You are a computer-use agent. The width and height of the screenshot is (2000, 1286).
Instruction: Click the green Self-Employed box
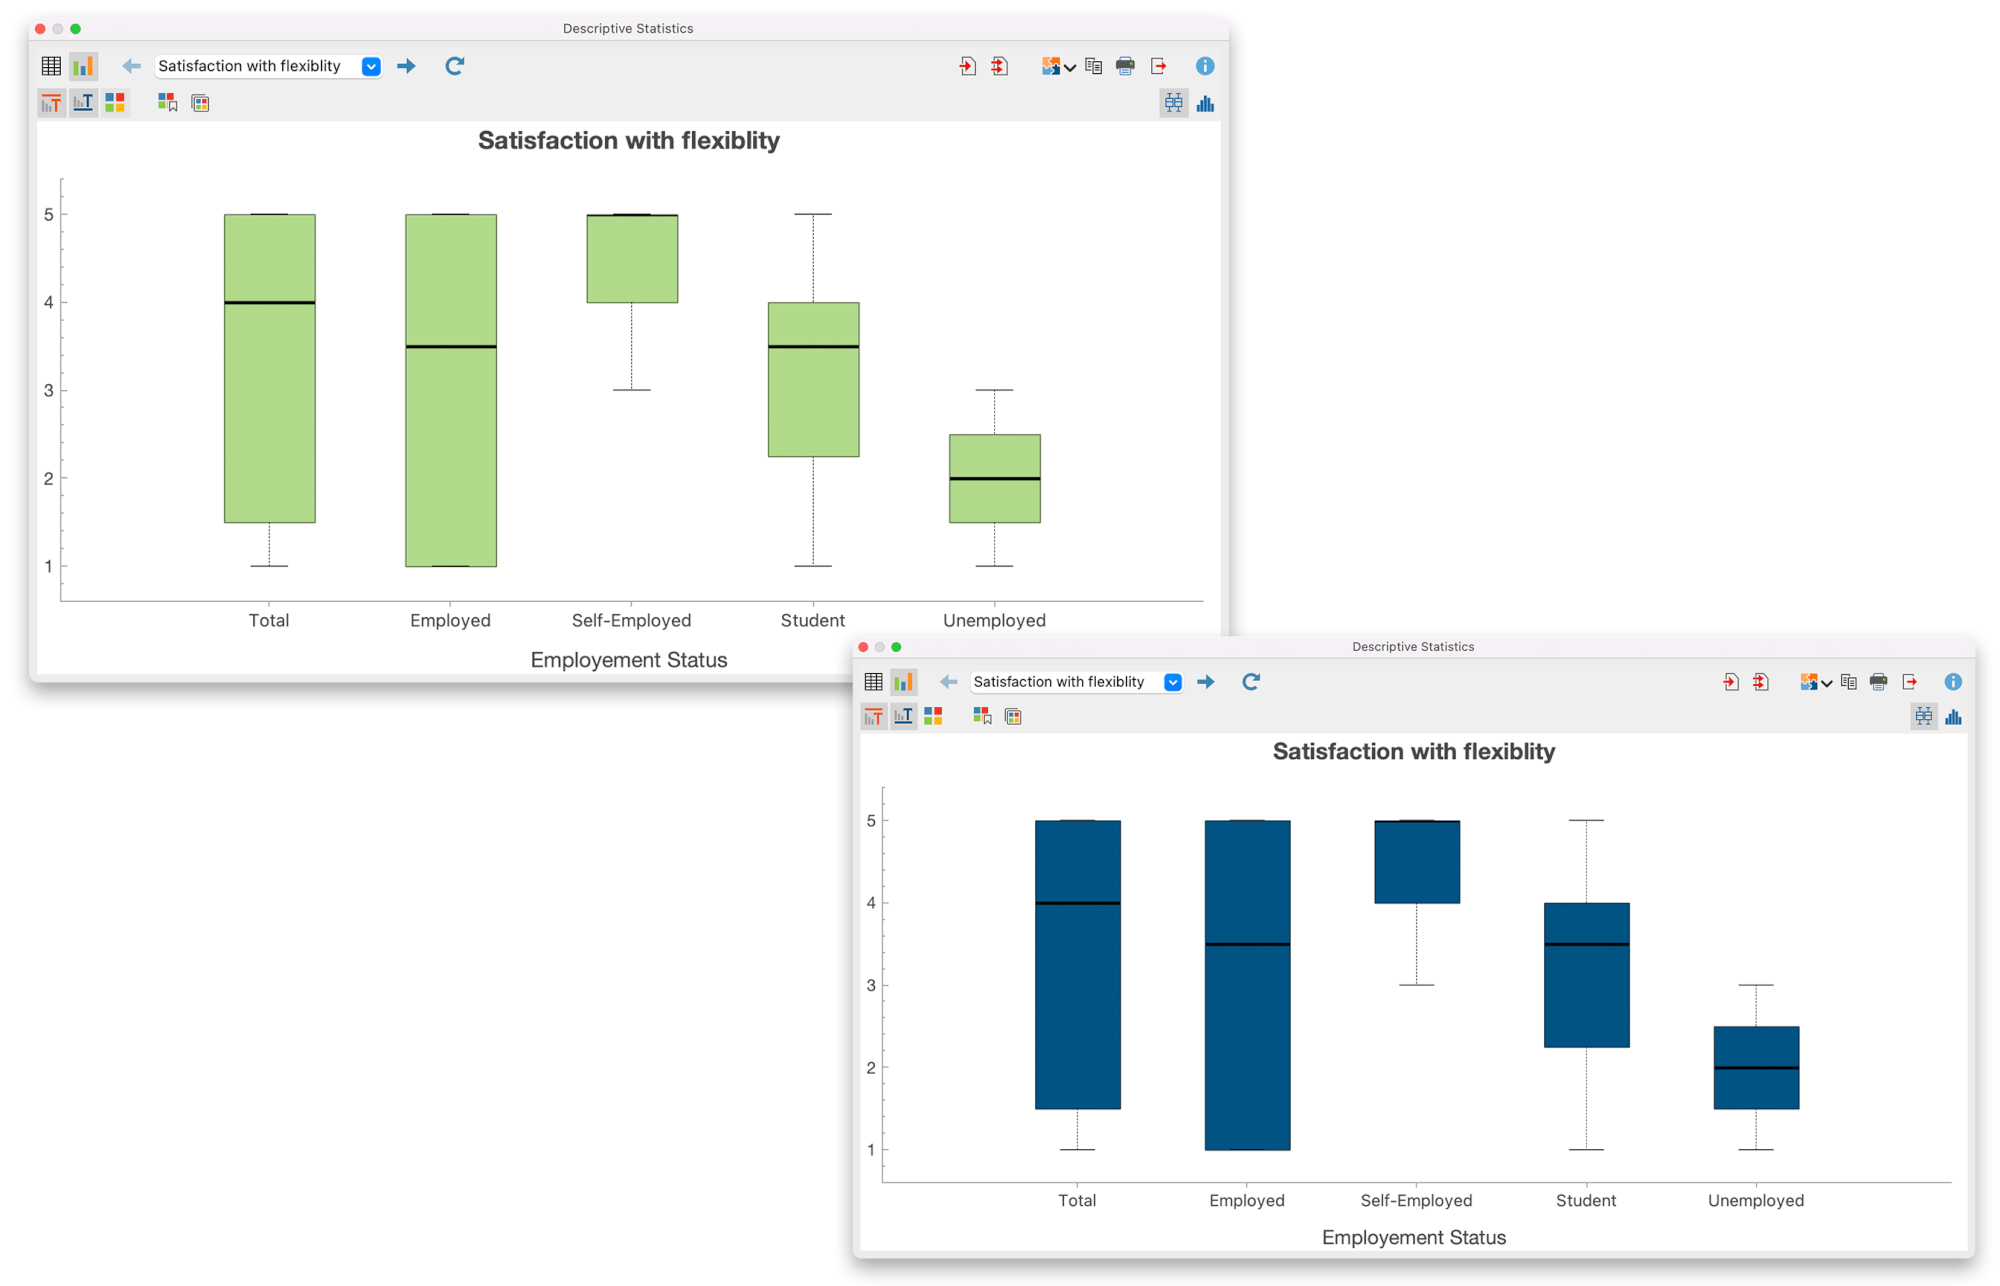[632, 258]
